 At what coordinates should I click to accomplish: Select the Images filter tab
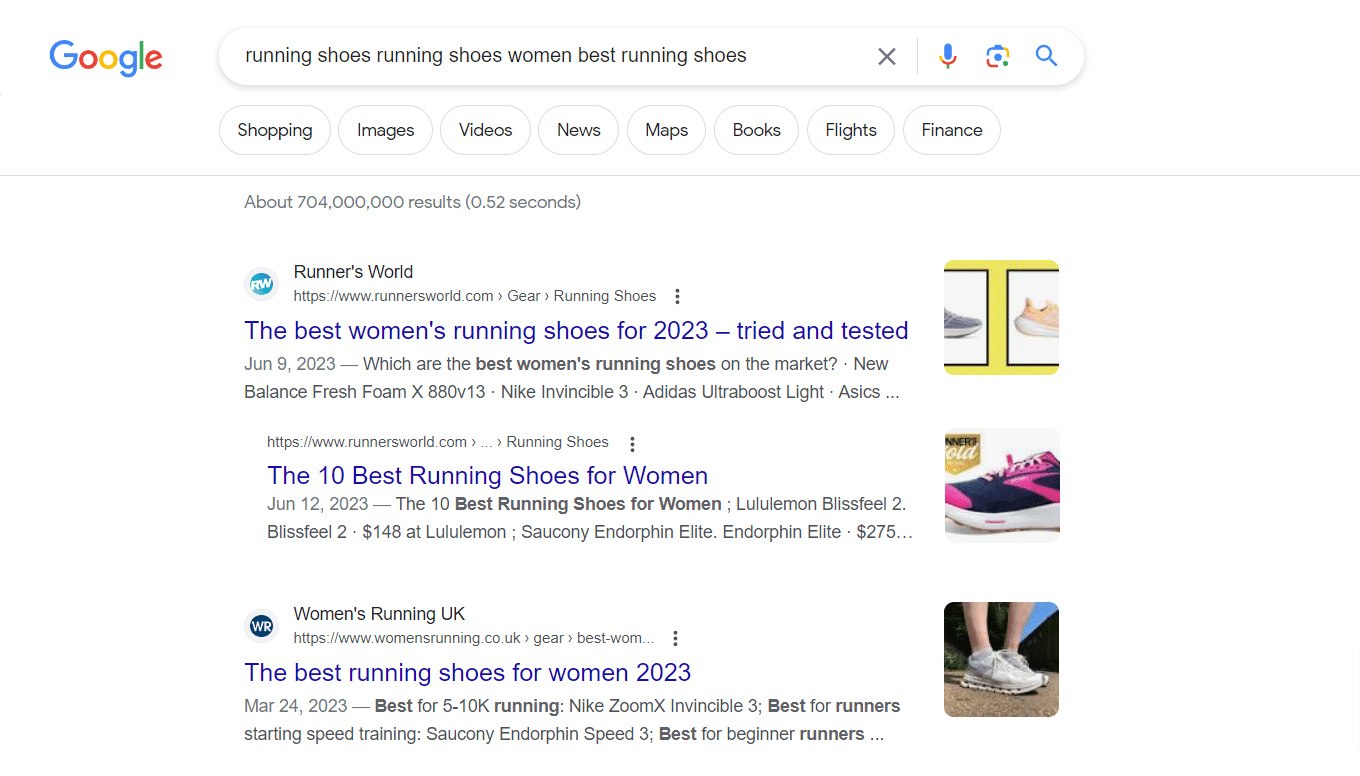pyautogui.click(x=385, y=130)
